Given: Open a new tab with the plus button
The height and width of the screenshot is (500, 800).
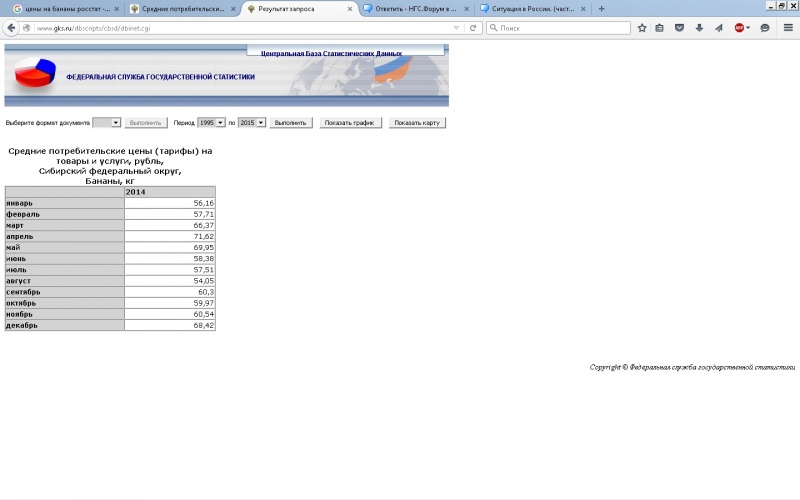Looking at the screenshot, I should click(601, 8).
